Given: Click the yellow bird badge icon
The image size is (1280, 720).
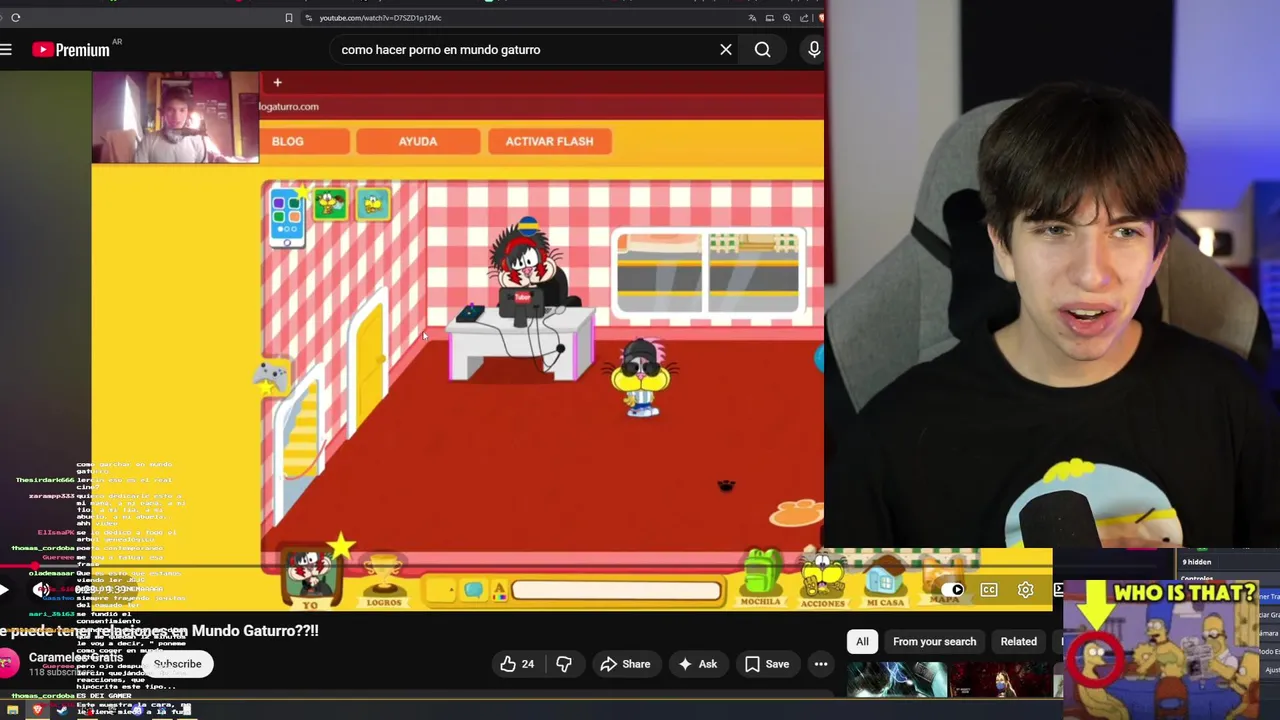Looking at the screenshot, I should (x=374, y=204).
